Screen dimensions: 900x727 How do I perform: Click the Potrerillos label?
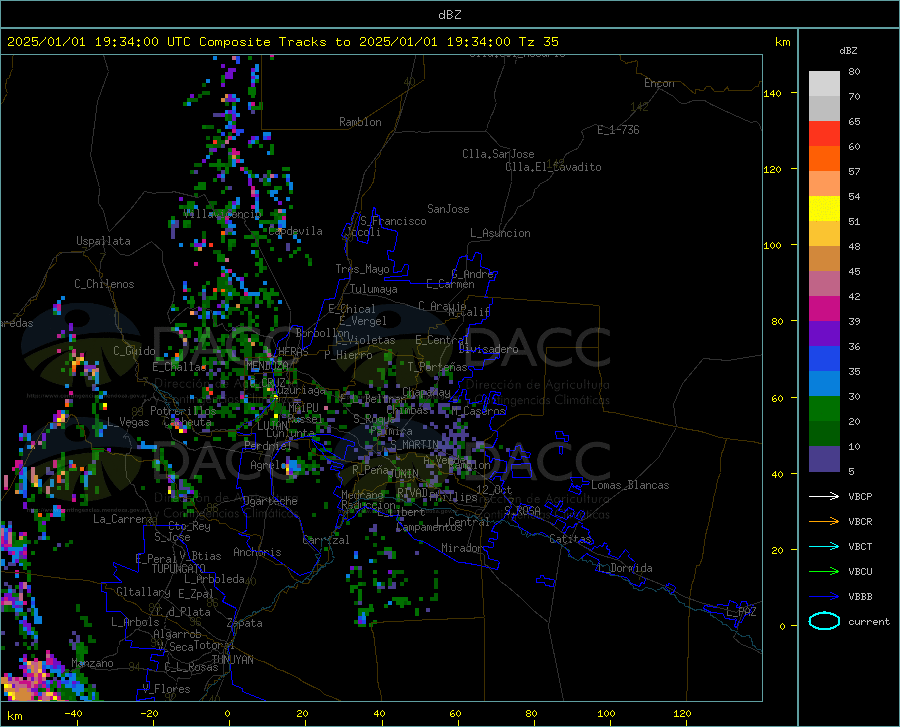tap(183, 411)
